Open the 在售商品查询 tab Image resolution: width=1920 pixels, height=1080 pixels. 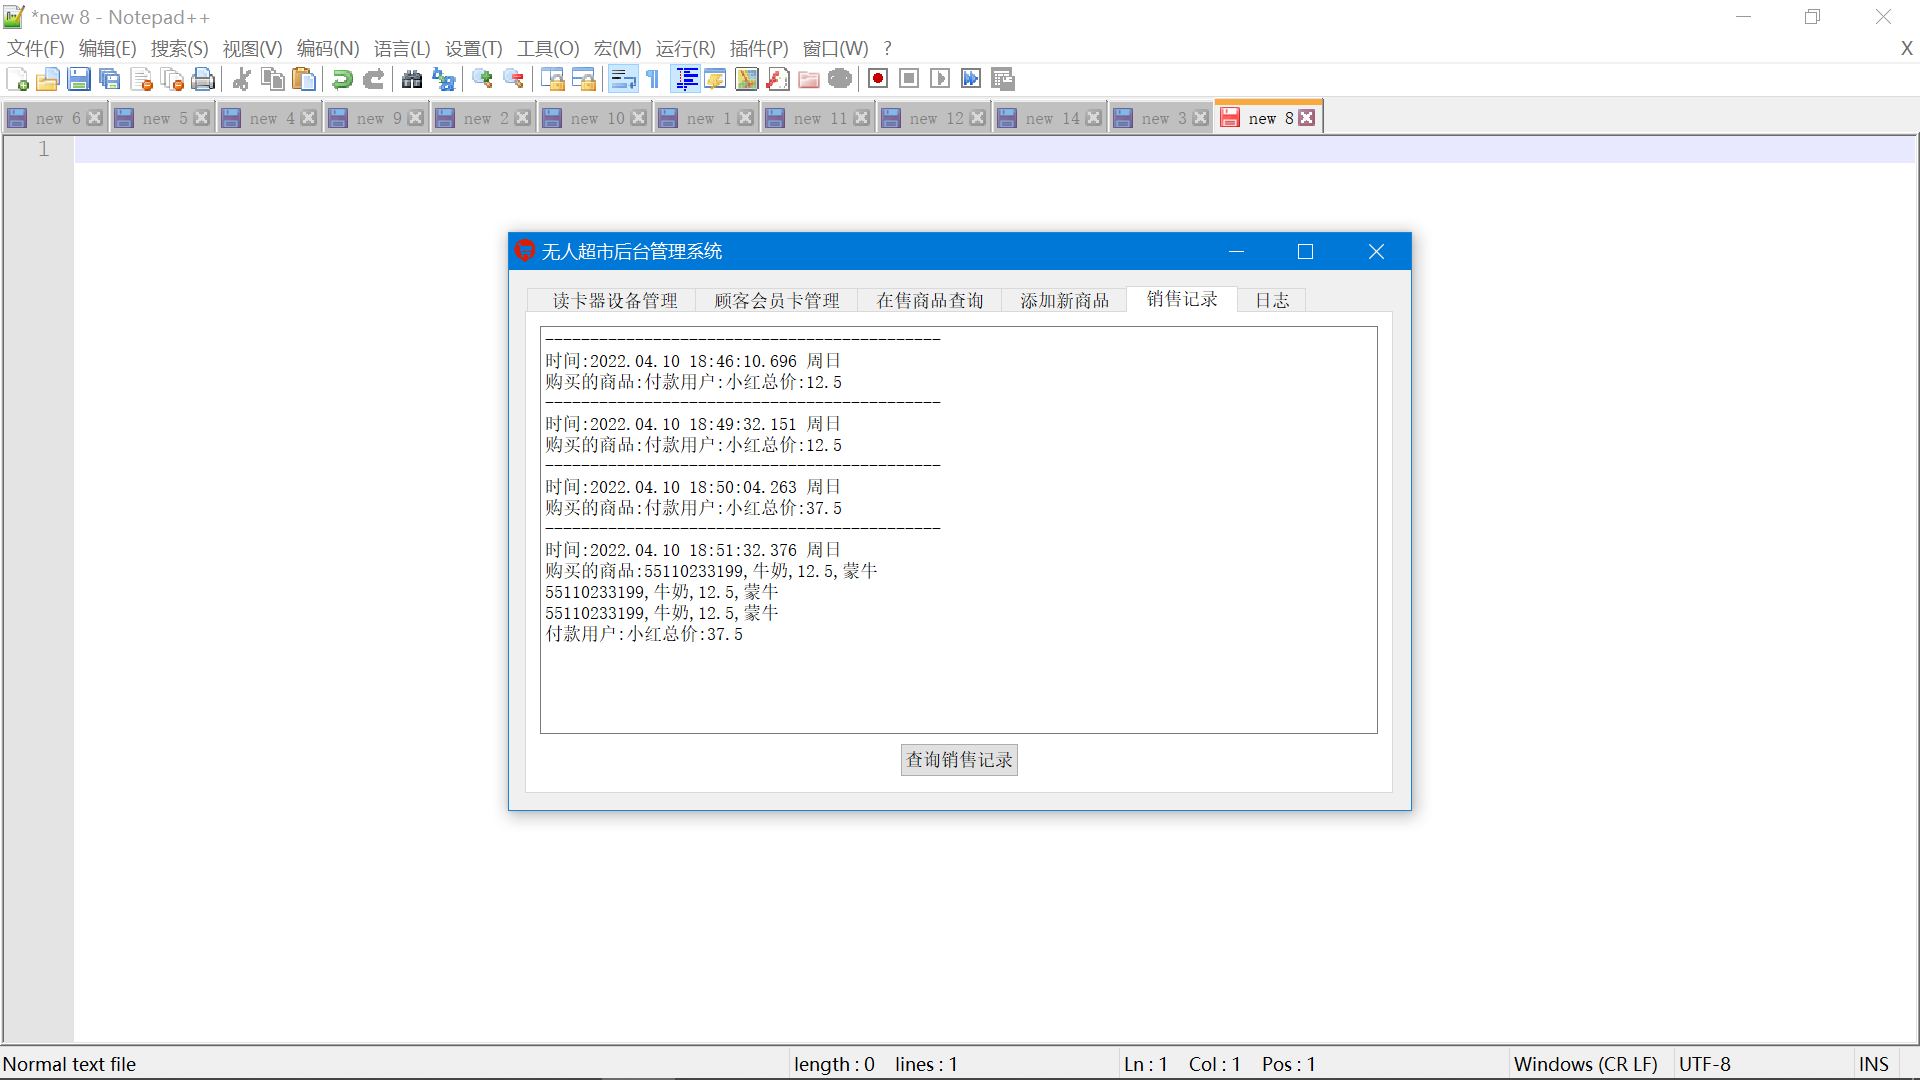tap(930, 301)
